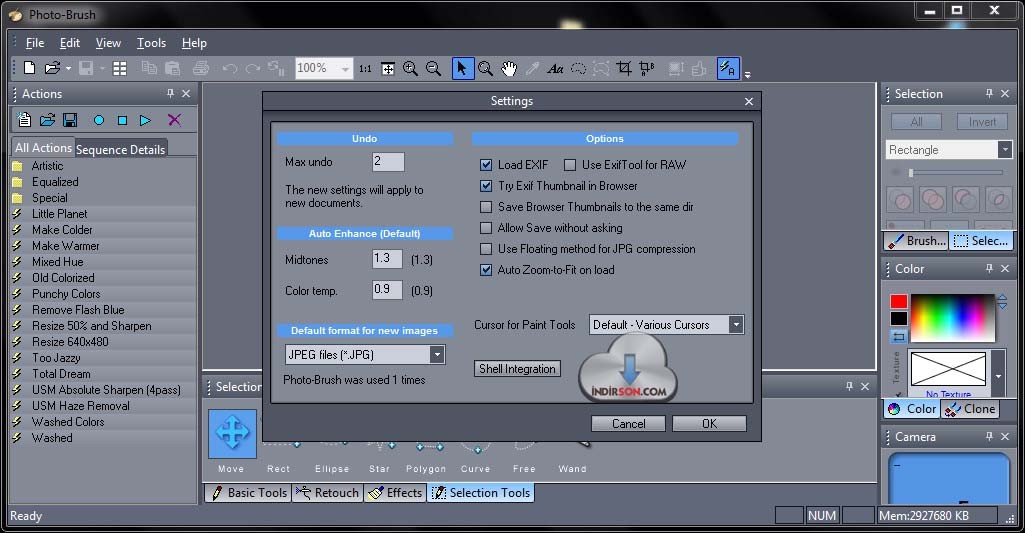Viewport: 1025px width, 533px height.
Task: Expand toolbar options overflow arrow
Action: point(747,75)
